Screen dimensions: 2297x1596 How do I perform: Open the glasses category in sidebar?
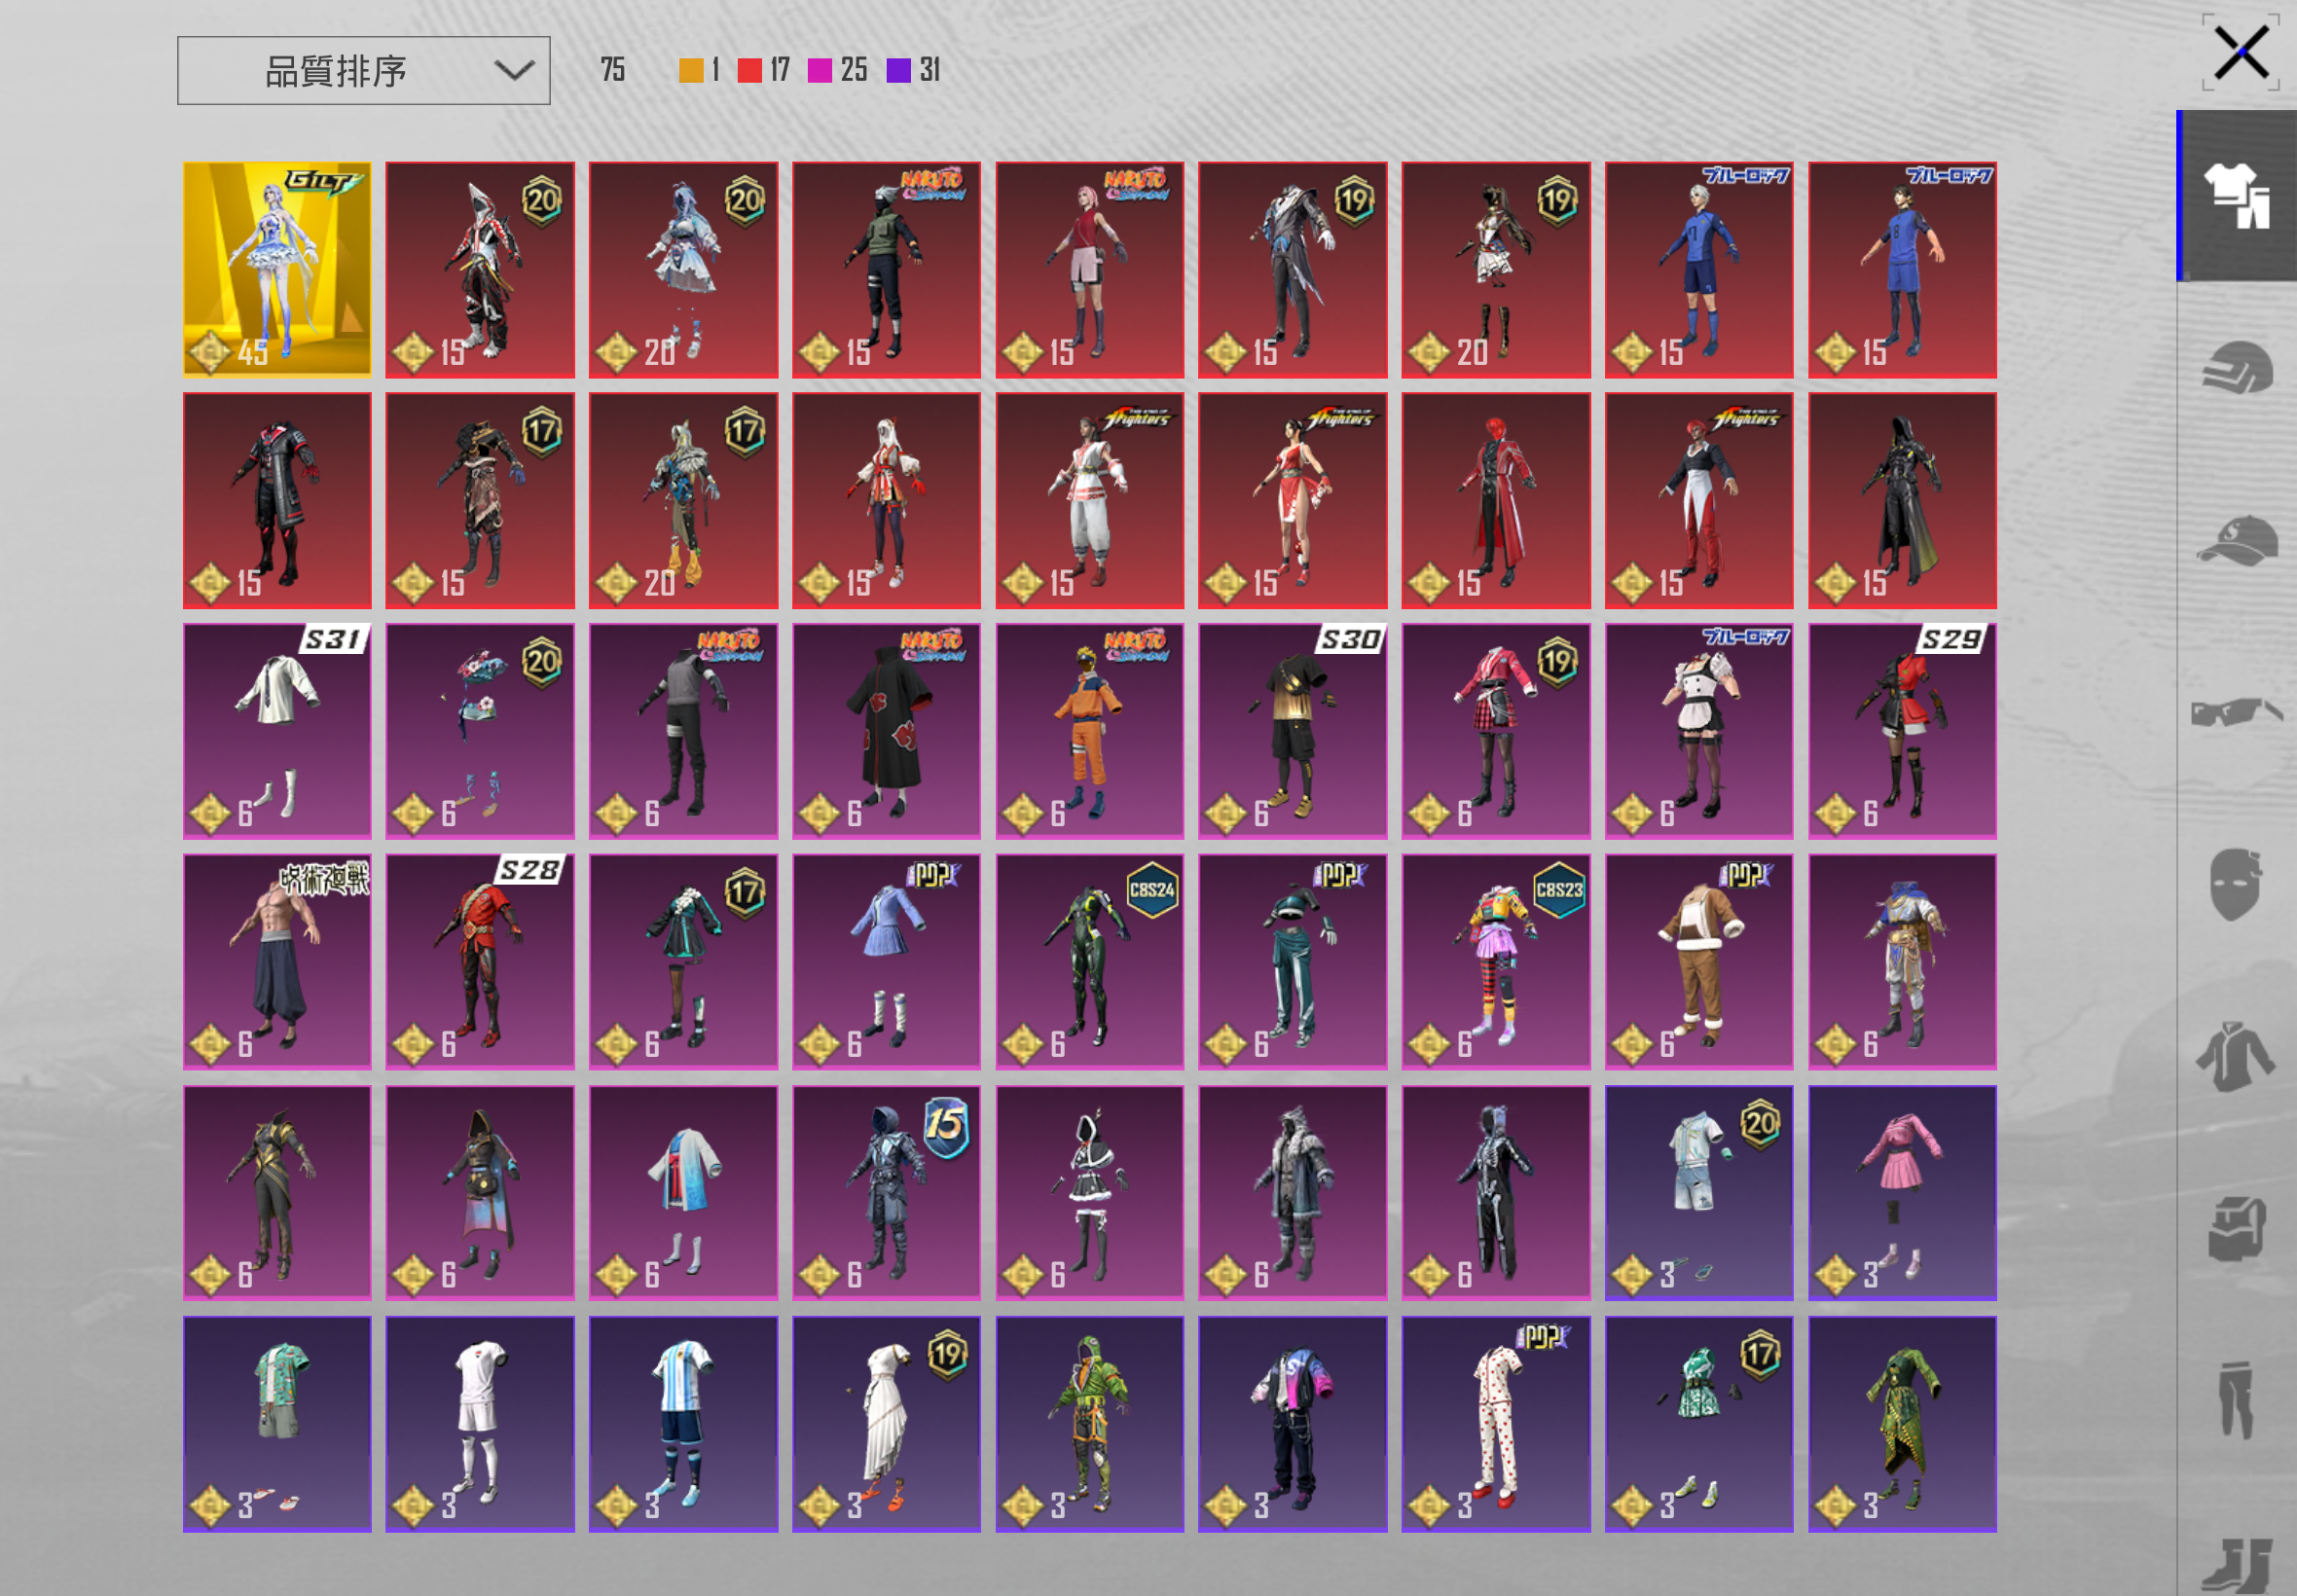2237,712
